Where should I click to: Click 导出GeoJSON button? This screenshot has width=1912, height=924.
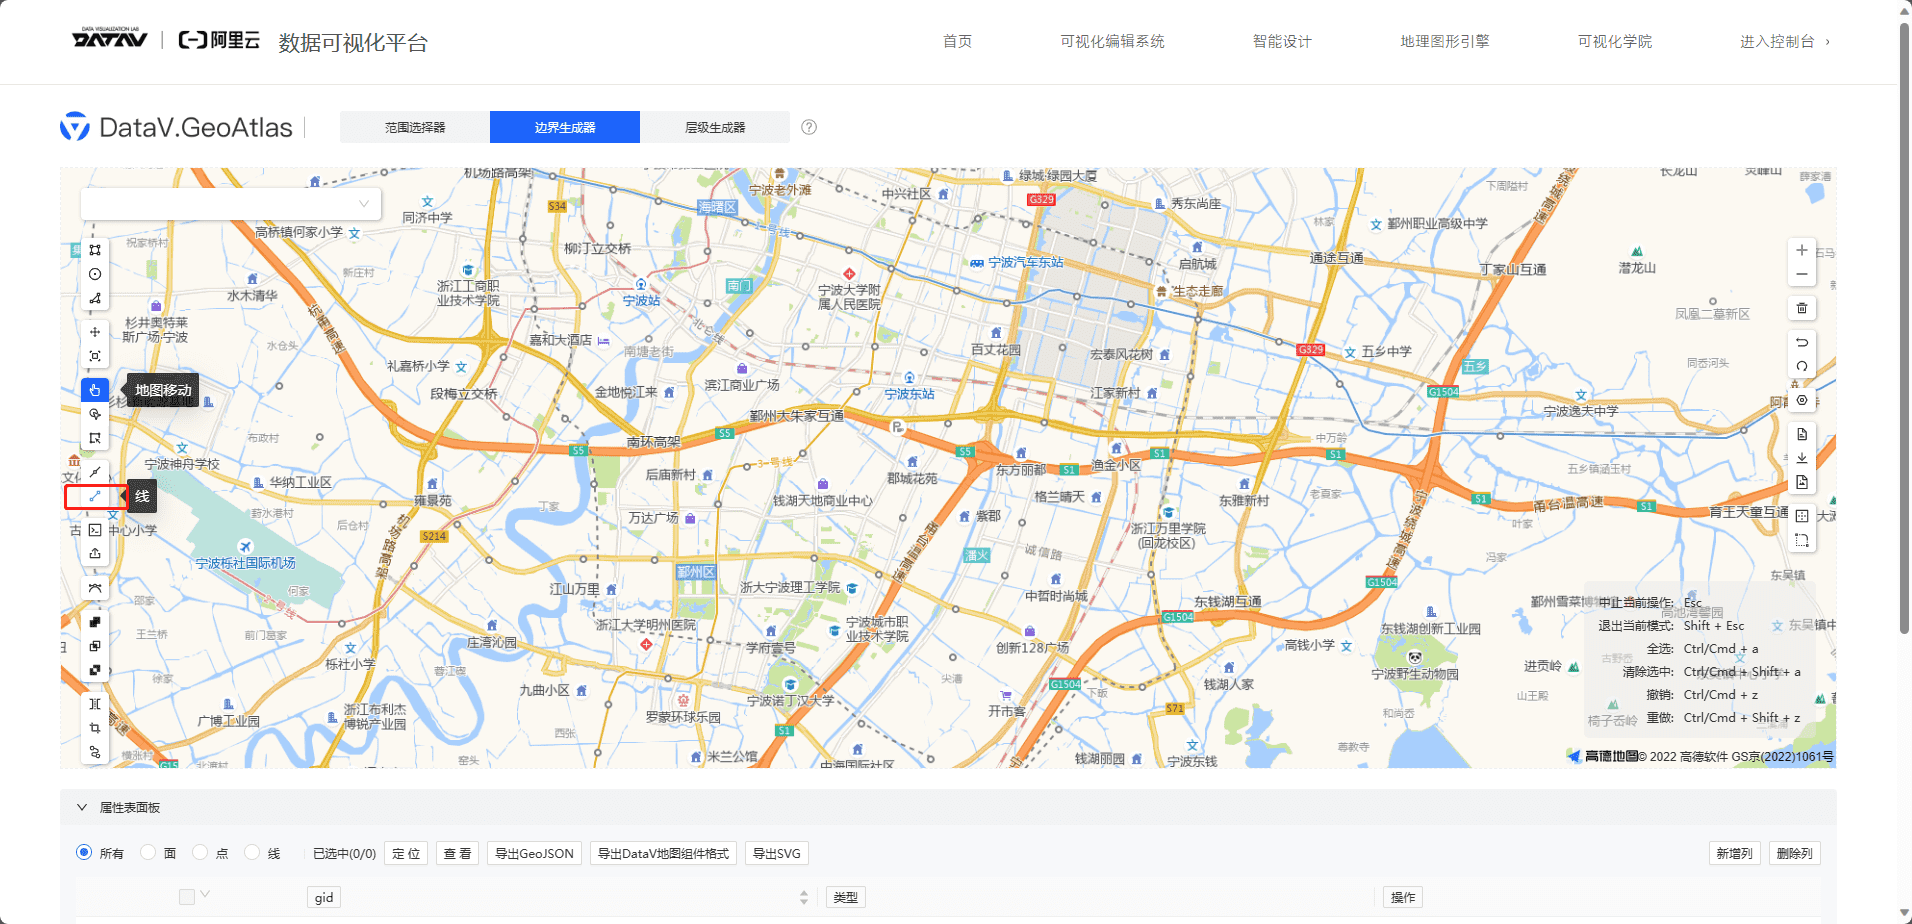tap(535, 853)
